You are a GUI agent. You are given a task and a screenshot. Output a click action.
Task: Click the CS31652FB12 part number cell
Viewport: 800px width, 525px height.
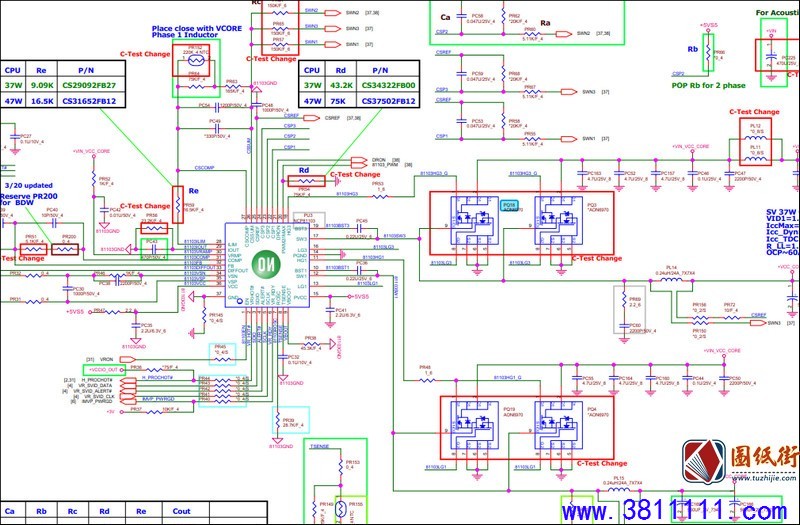click(x=91, y=101)
